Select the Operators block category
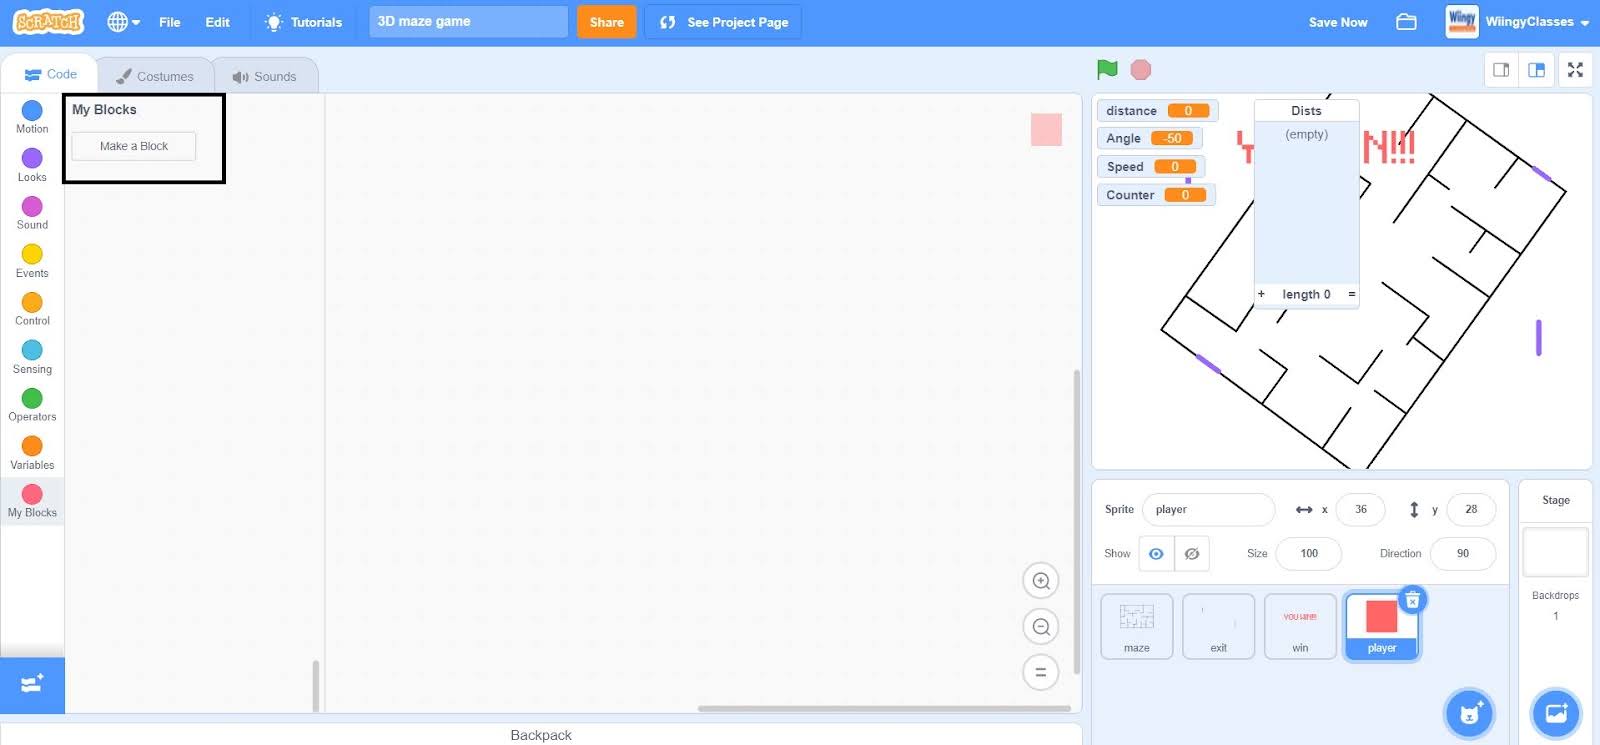1600x745 pixels. [x=32, y=405]
